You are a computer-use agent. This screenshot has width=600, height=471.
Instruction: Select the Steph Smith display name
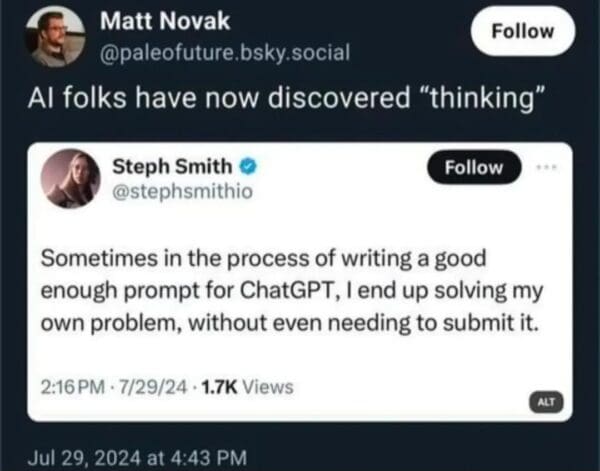169,164
